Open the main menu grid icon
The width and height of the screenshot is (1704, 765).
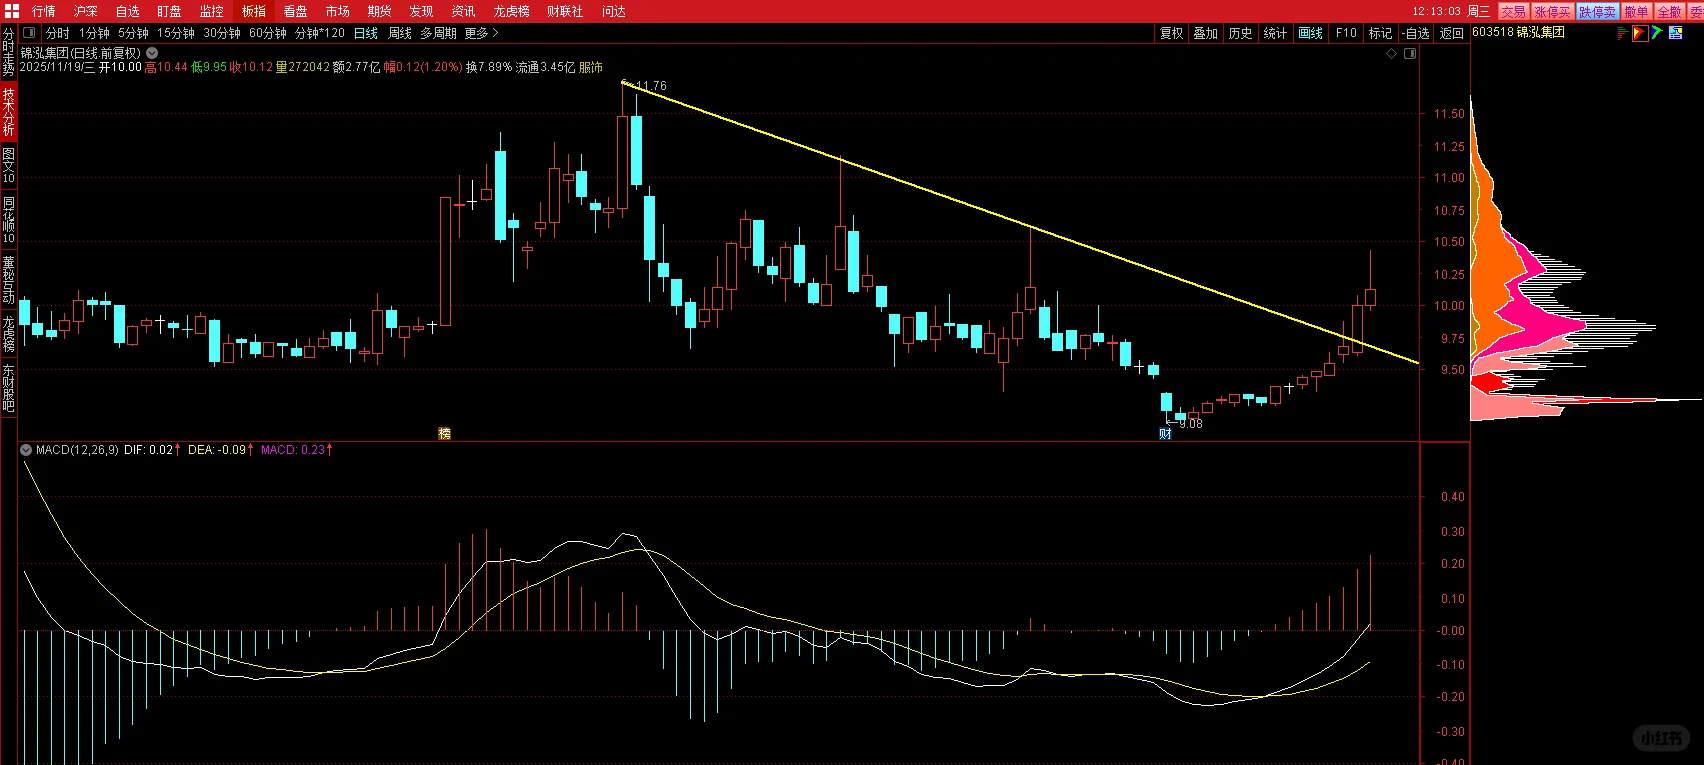coord(10,11)
